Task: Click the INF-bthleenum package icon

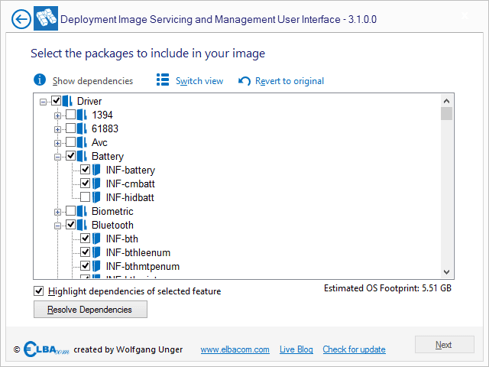Action: 96,252
